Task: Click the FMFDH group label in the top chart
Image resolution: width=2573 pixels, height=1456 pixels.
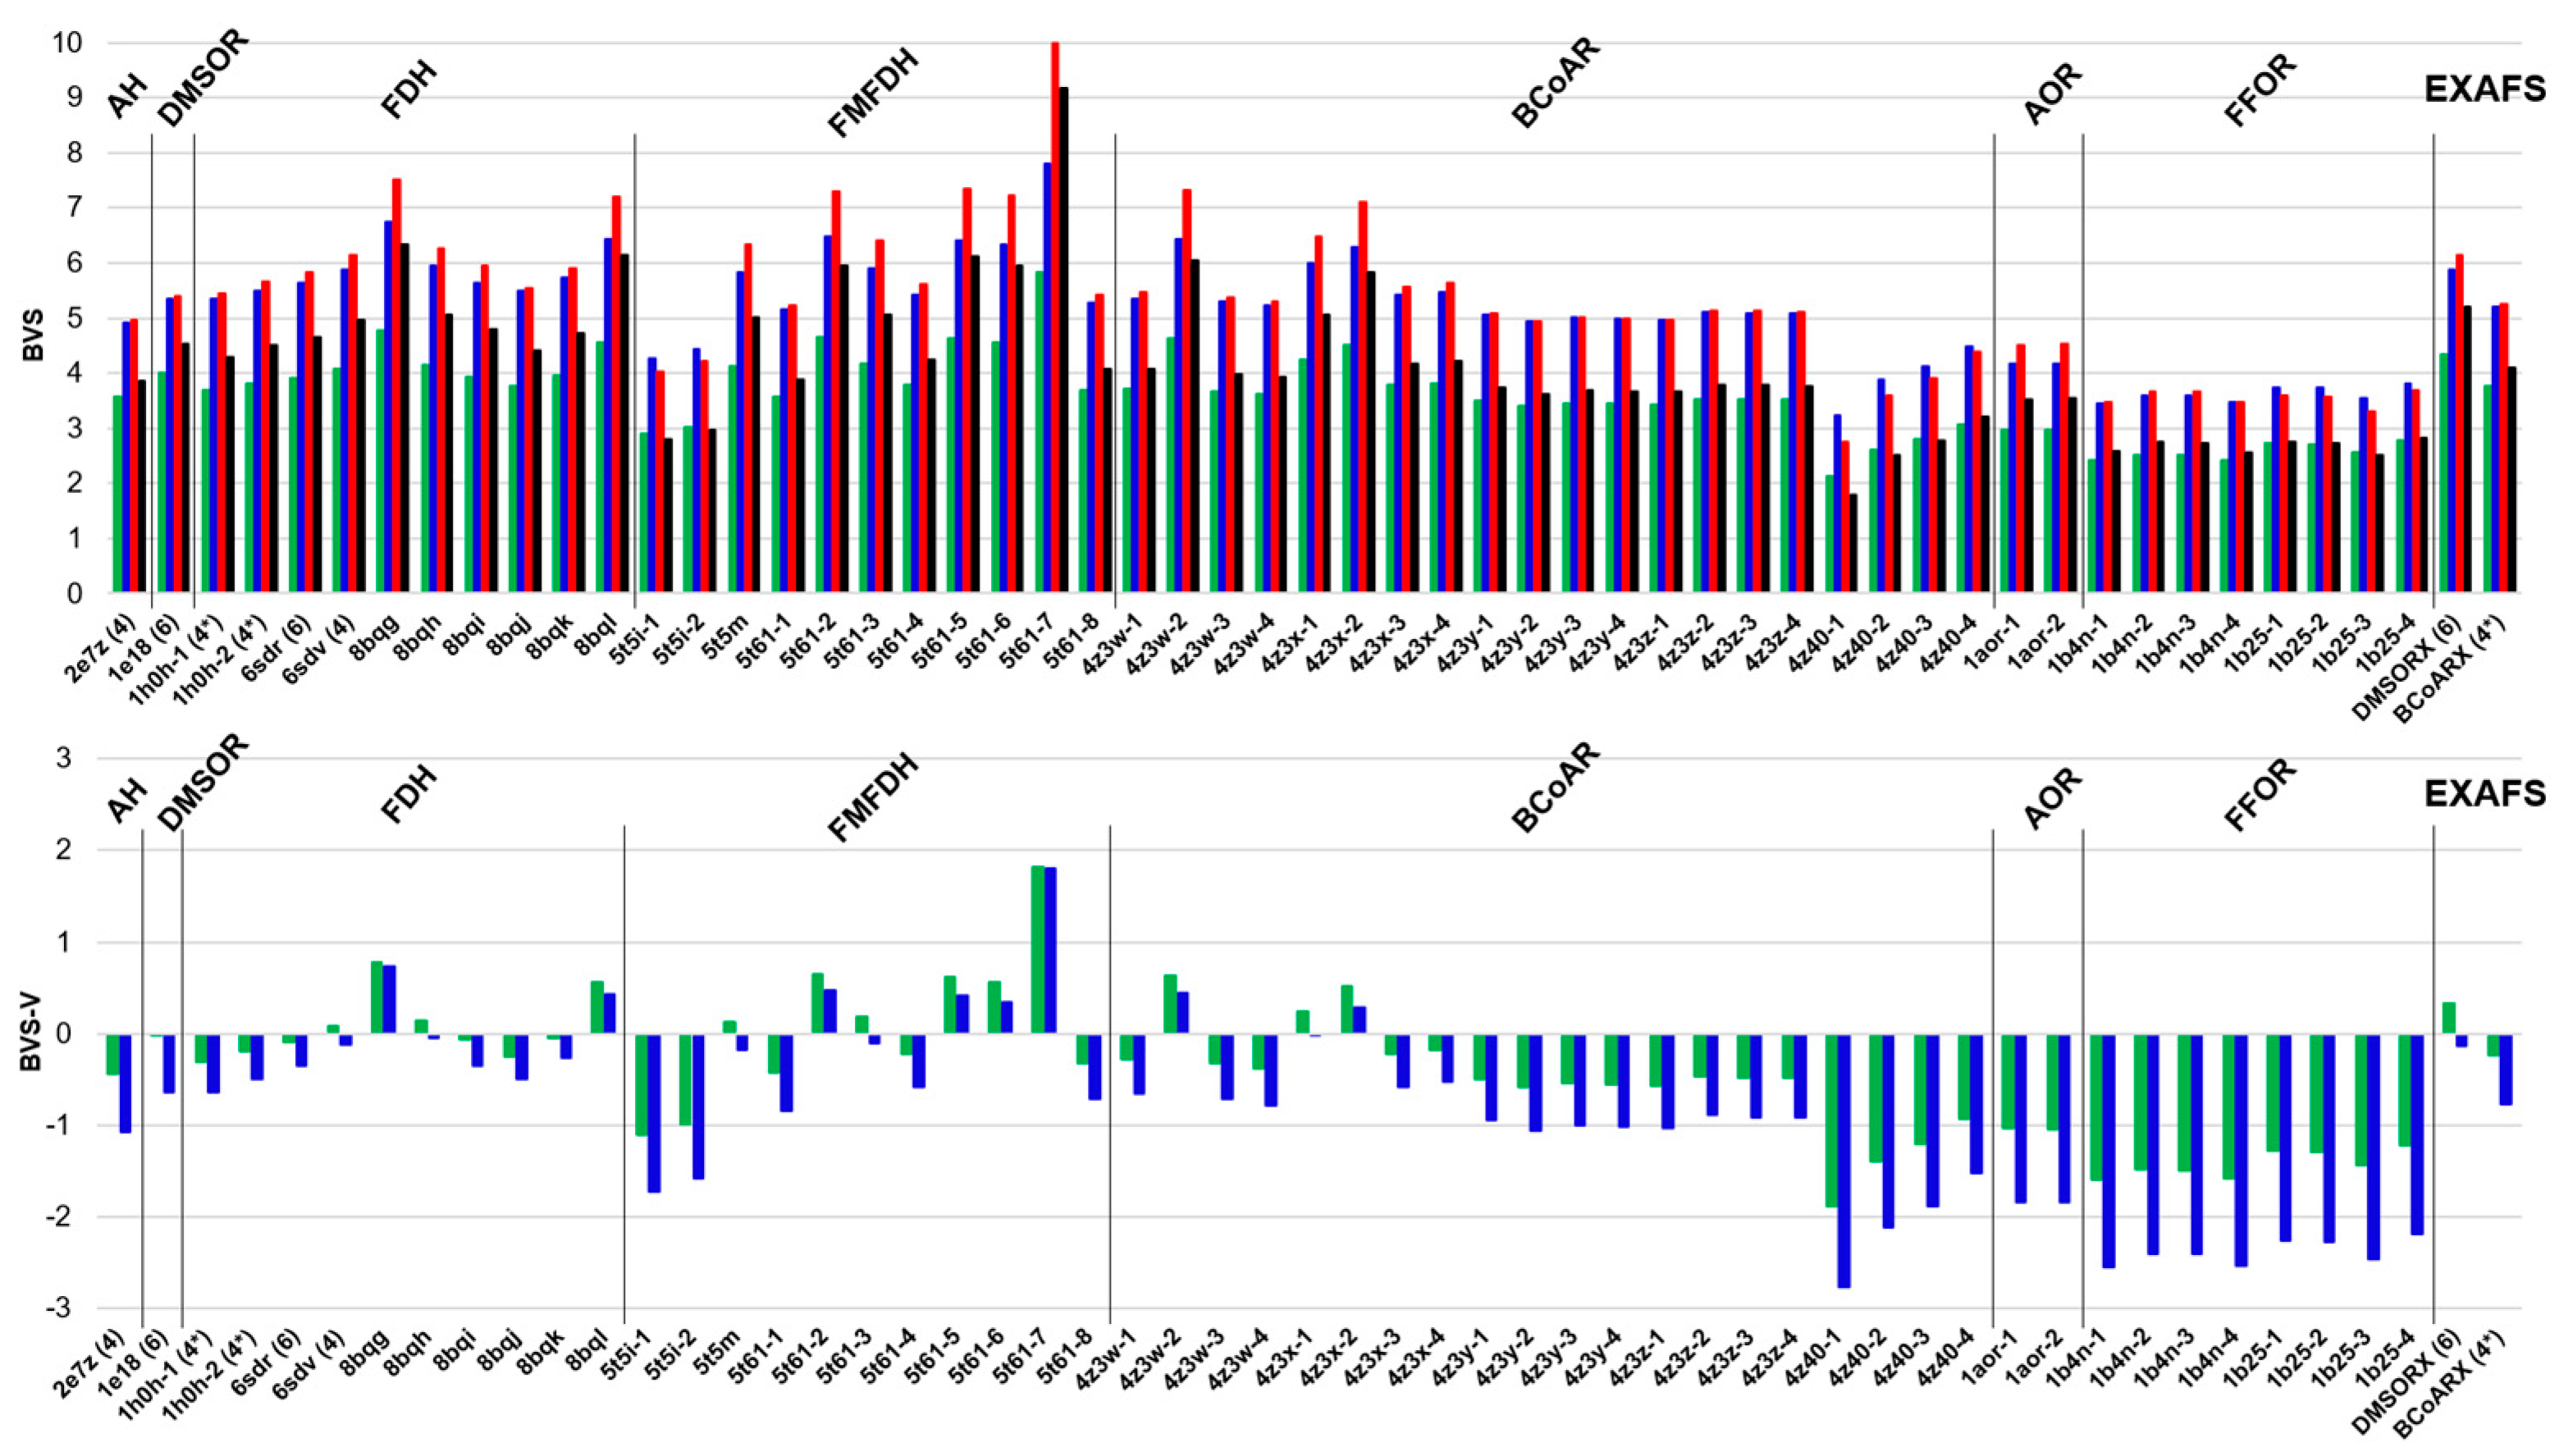Action: [873, 95]
